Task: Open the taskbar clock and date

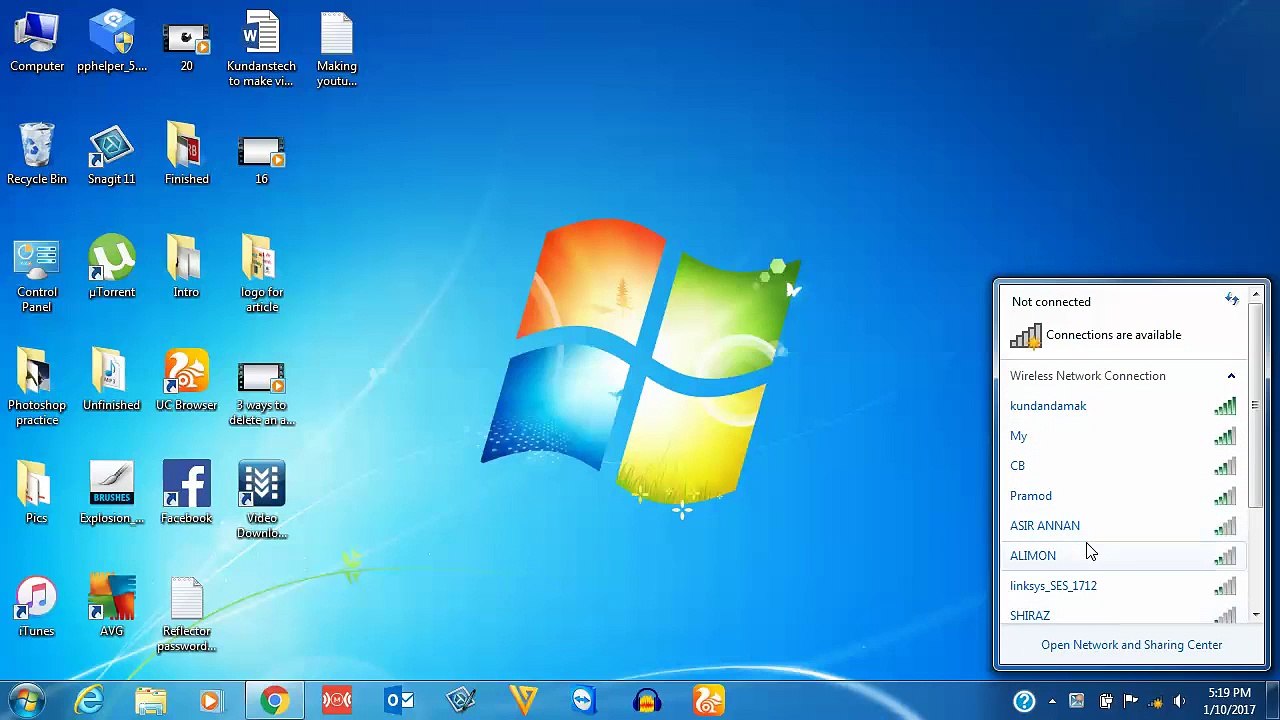Action: pos(1229,701)
